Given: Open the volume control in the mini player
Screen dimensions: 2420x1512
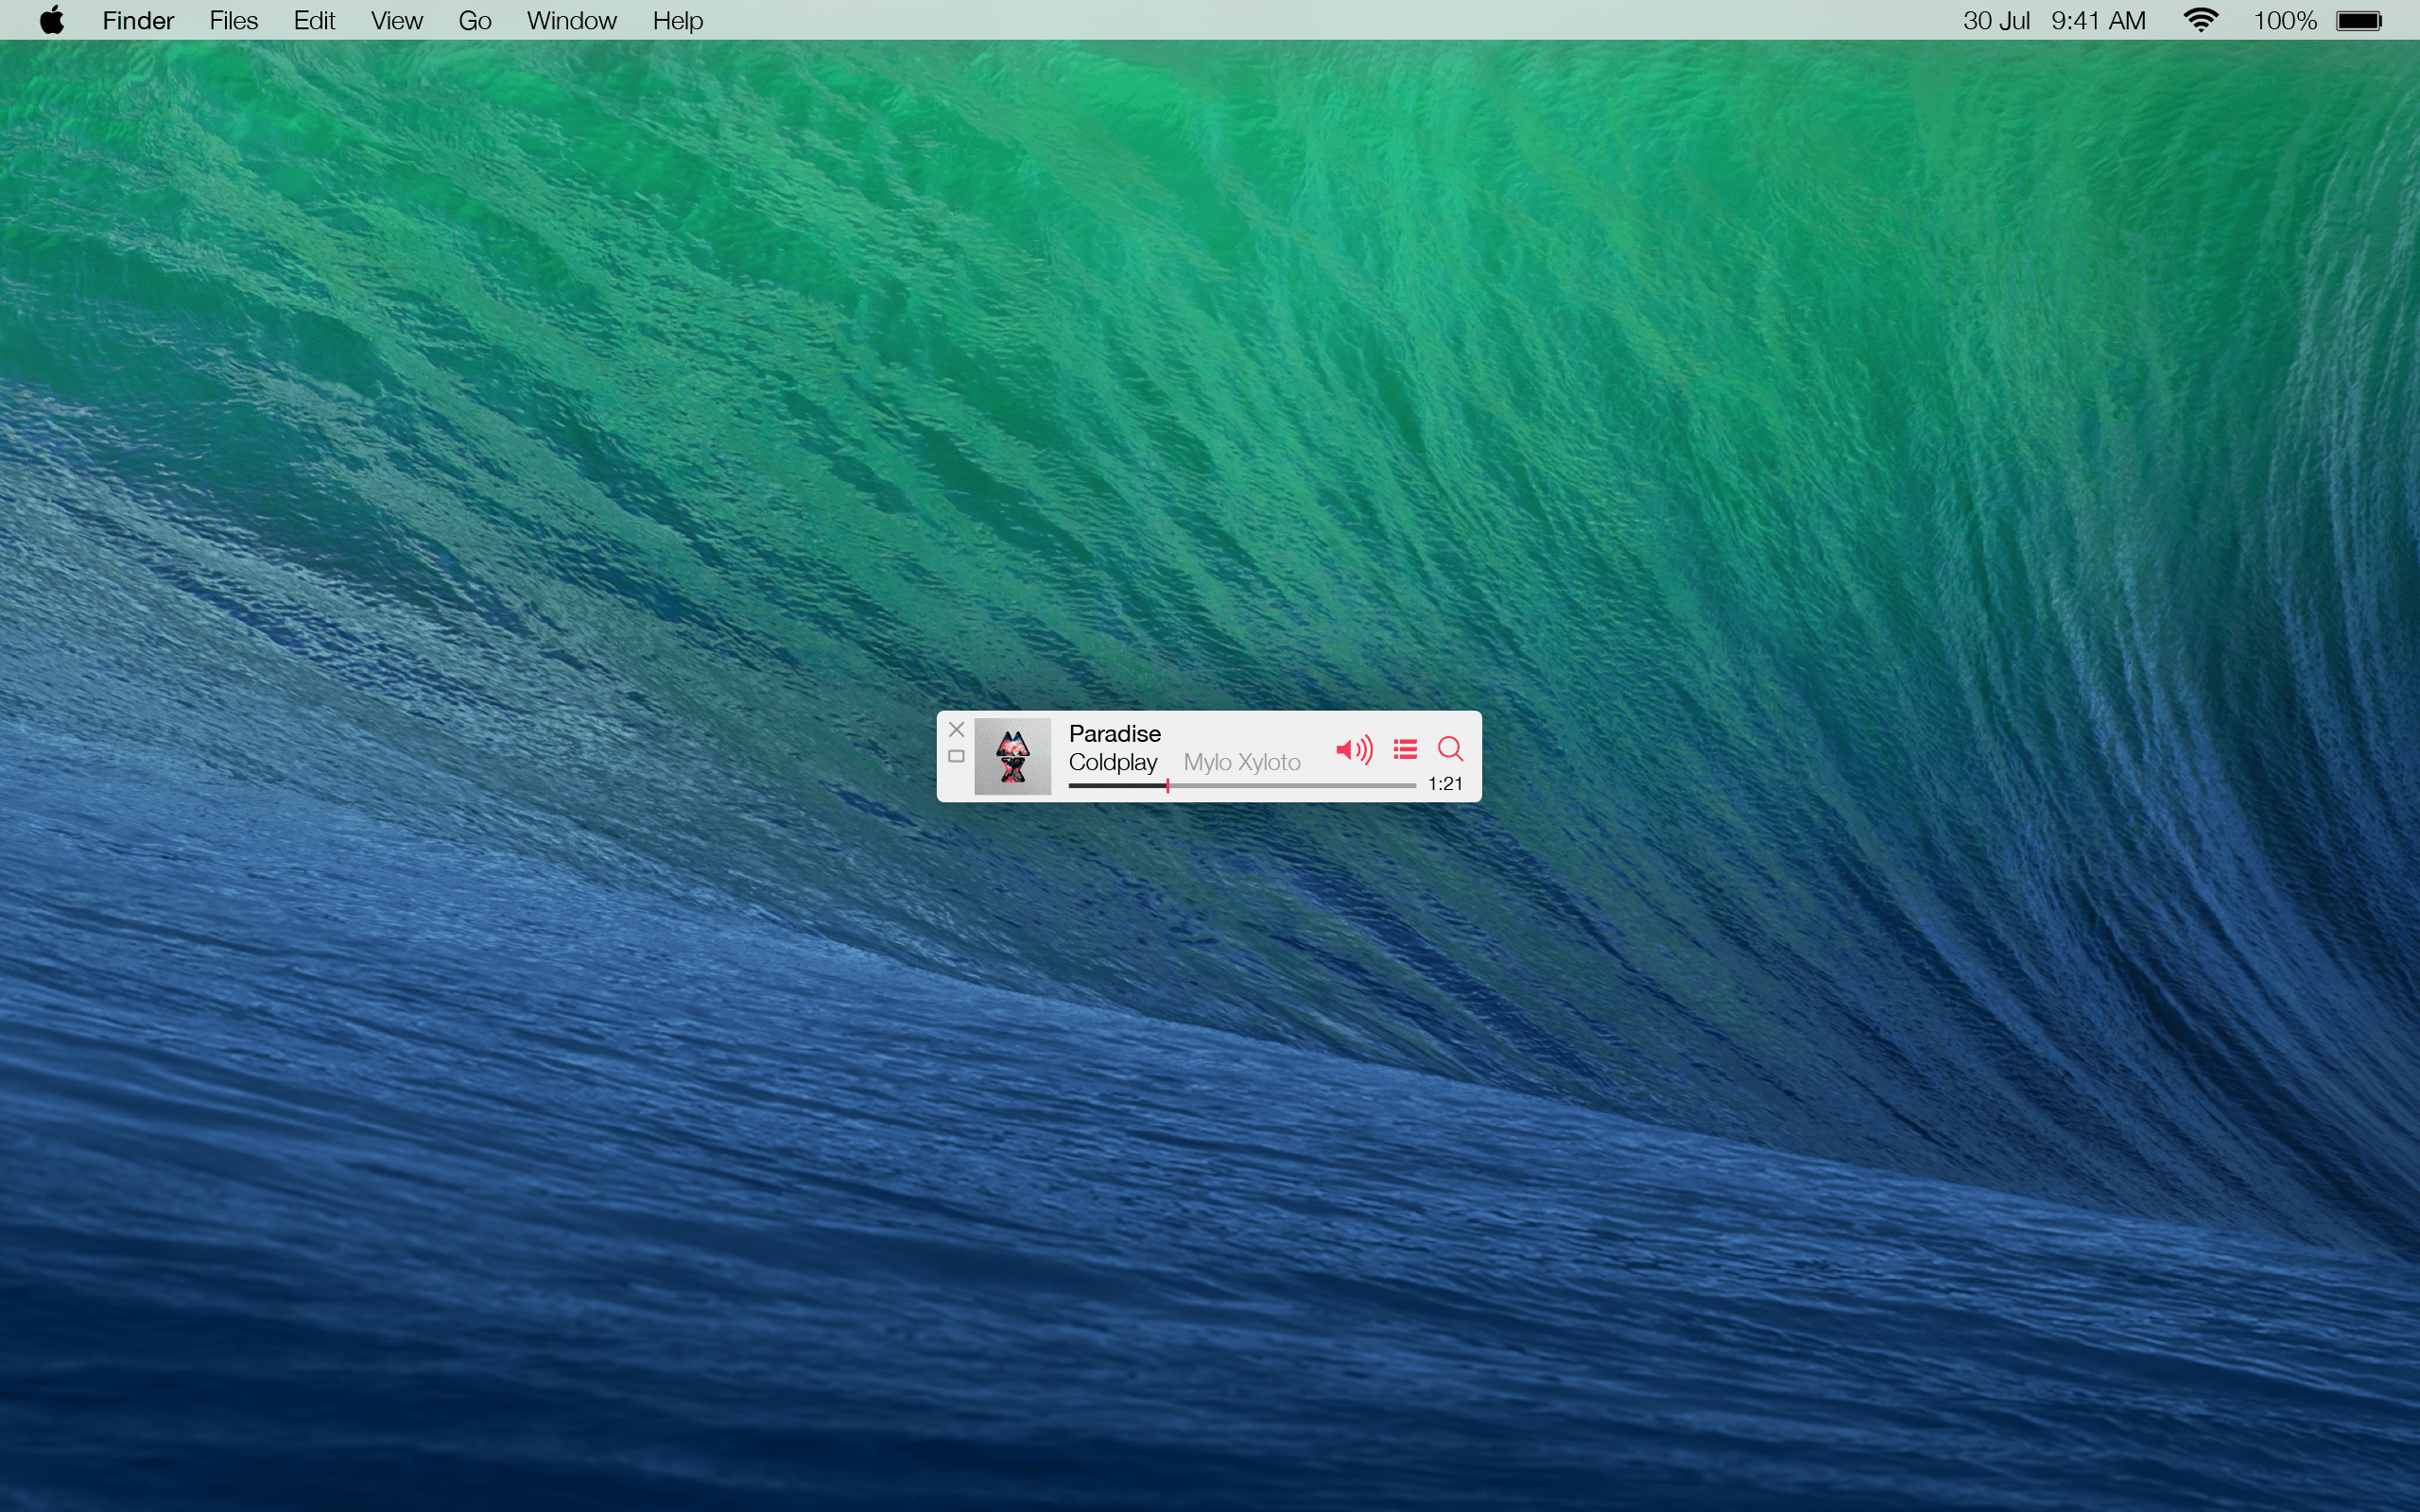Looking at the screenshot, I should coord(1353,748).
